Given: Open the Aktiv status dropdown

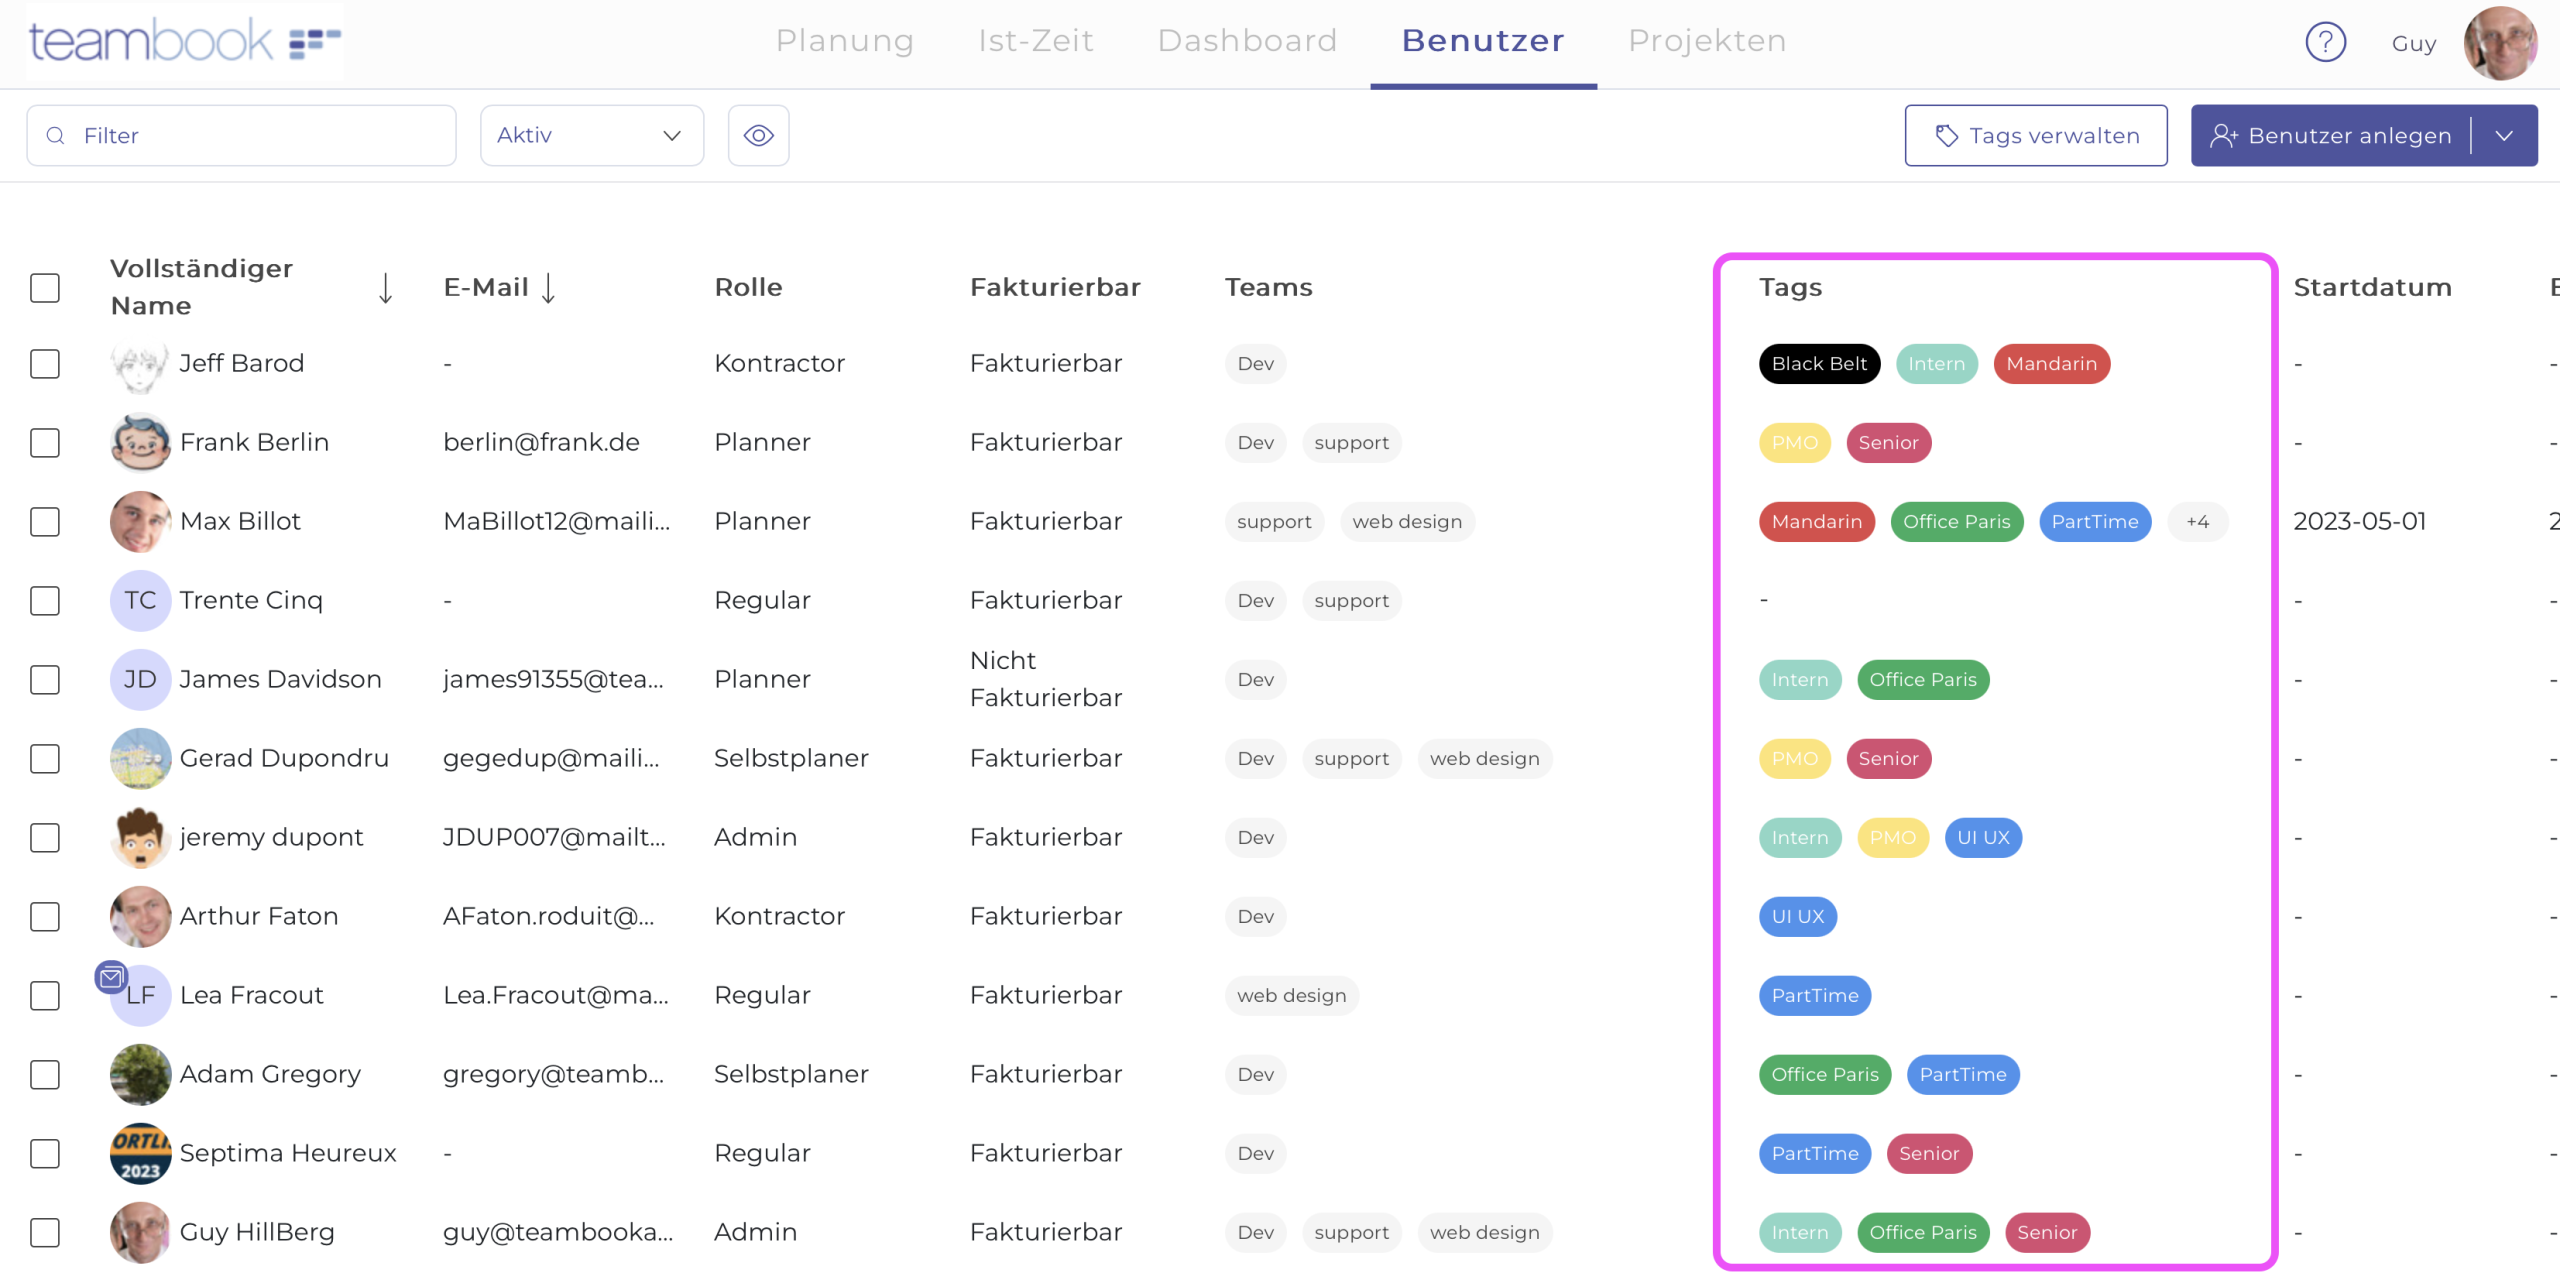Looking at the screenshot, I should 591,135.
